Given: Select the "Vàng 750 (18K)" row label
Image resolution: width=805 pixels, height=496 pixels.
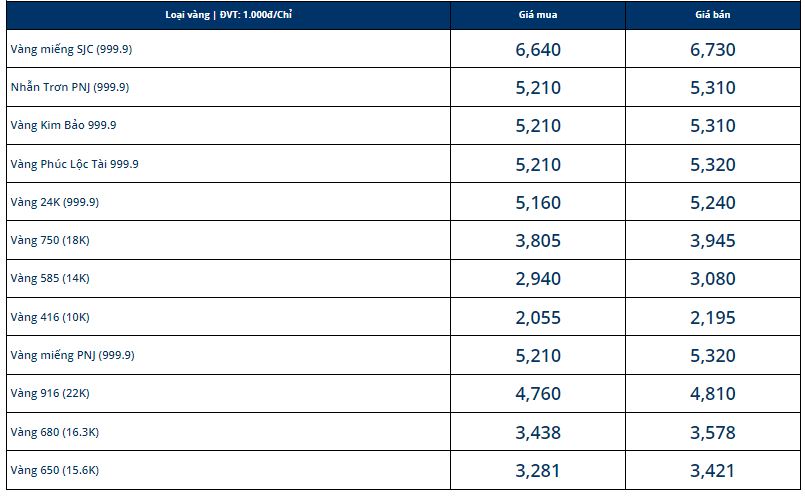Looking at the screenshot, I should click(x=50, y=240).
